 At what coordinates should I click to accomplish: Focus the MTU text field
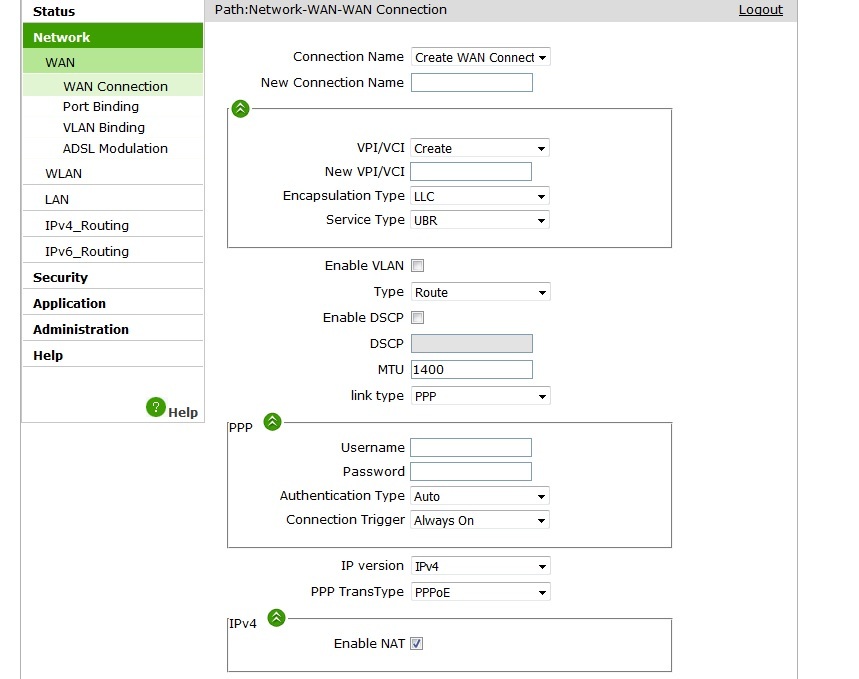coord(471,370)
